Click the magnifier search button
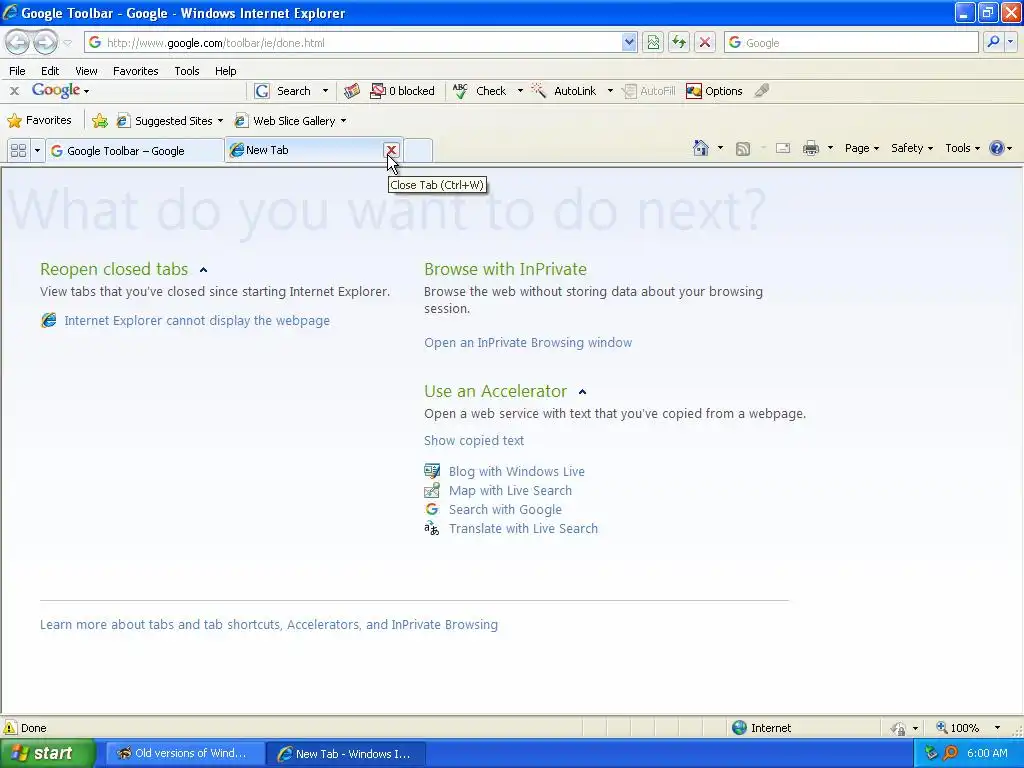 [x=993, y=42]
